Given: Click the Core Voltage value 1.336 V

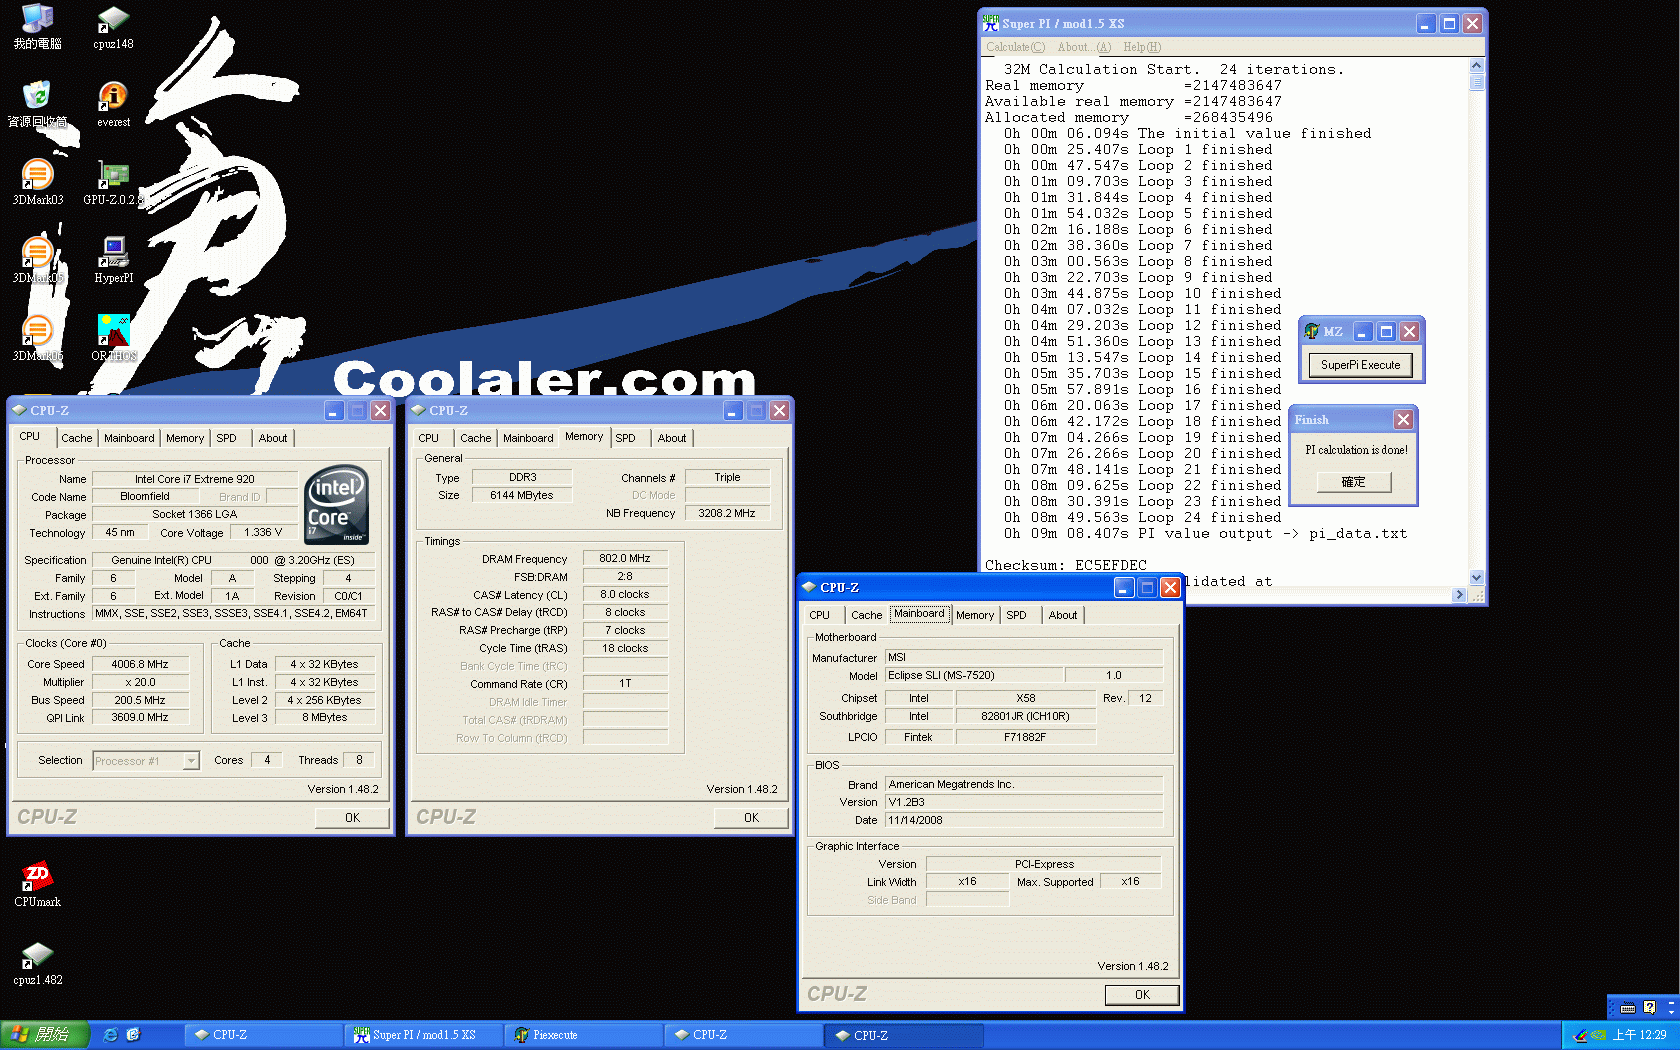Looking at the screenshot, I should coord(264,532).
